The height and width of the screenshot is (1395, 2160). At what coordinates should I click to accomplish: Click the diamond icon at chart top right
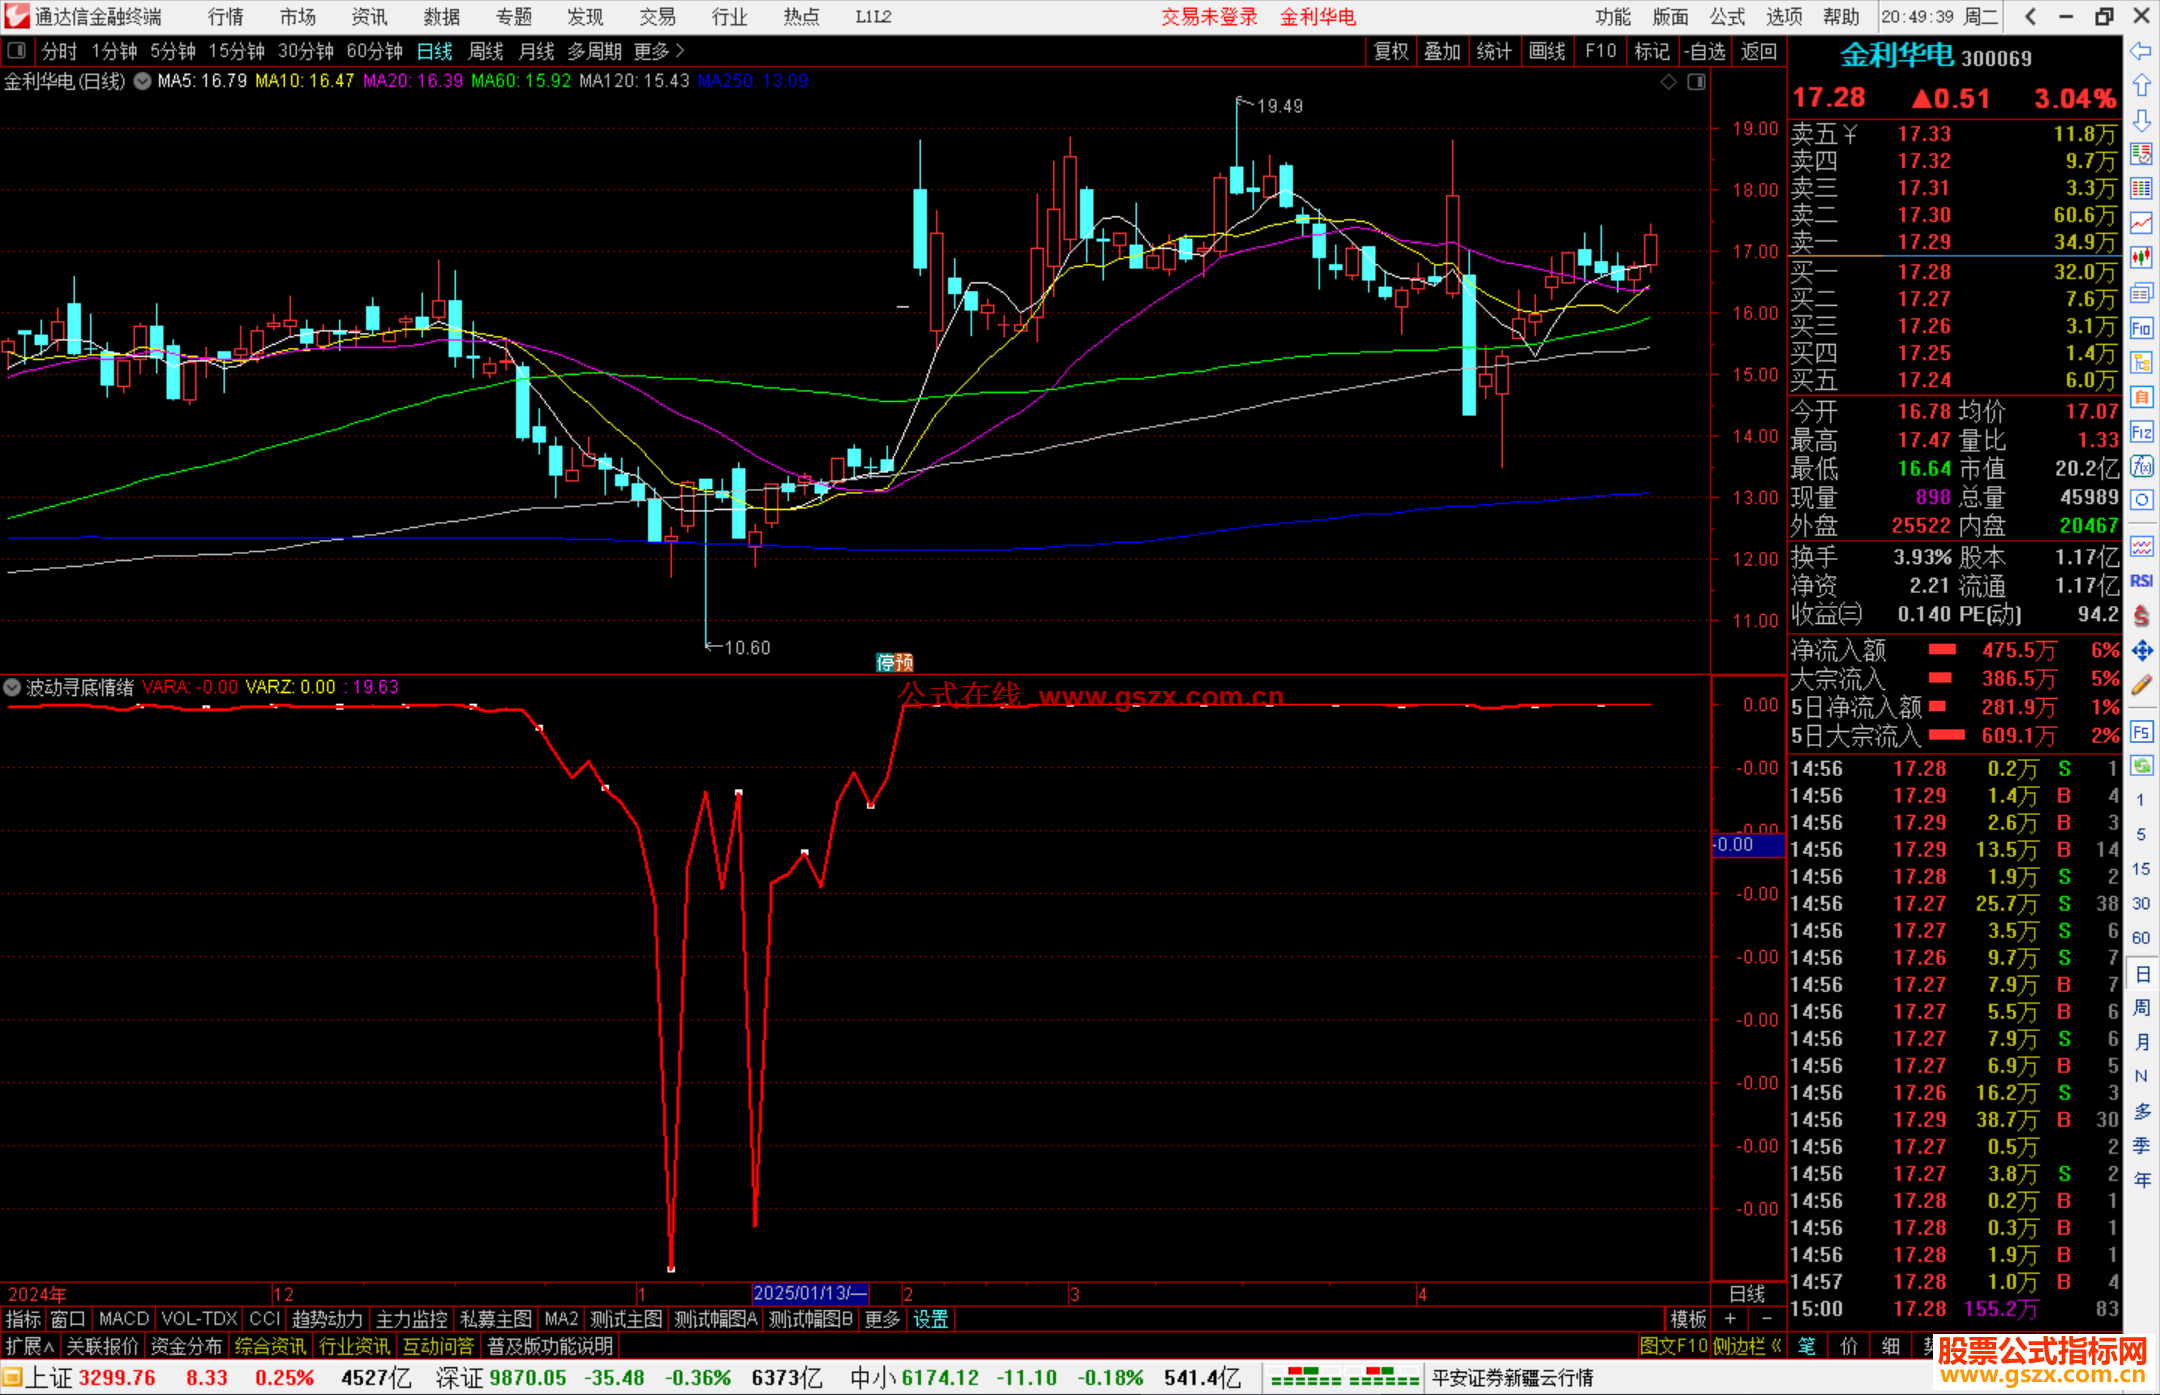[x=1668, y=82]
